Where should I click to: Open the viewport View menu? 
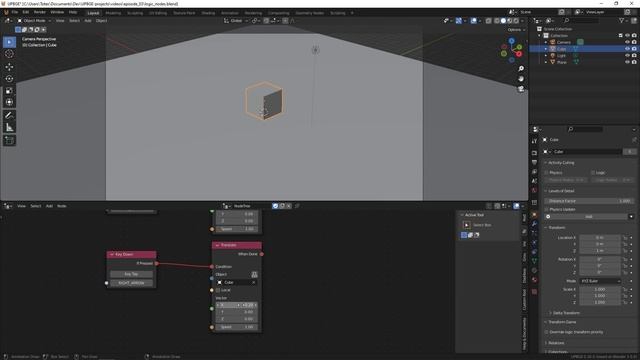tap(60, 20)
